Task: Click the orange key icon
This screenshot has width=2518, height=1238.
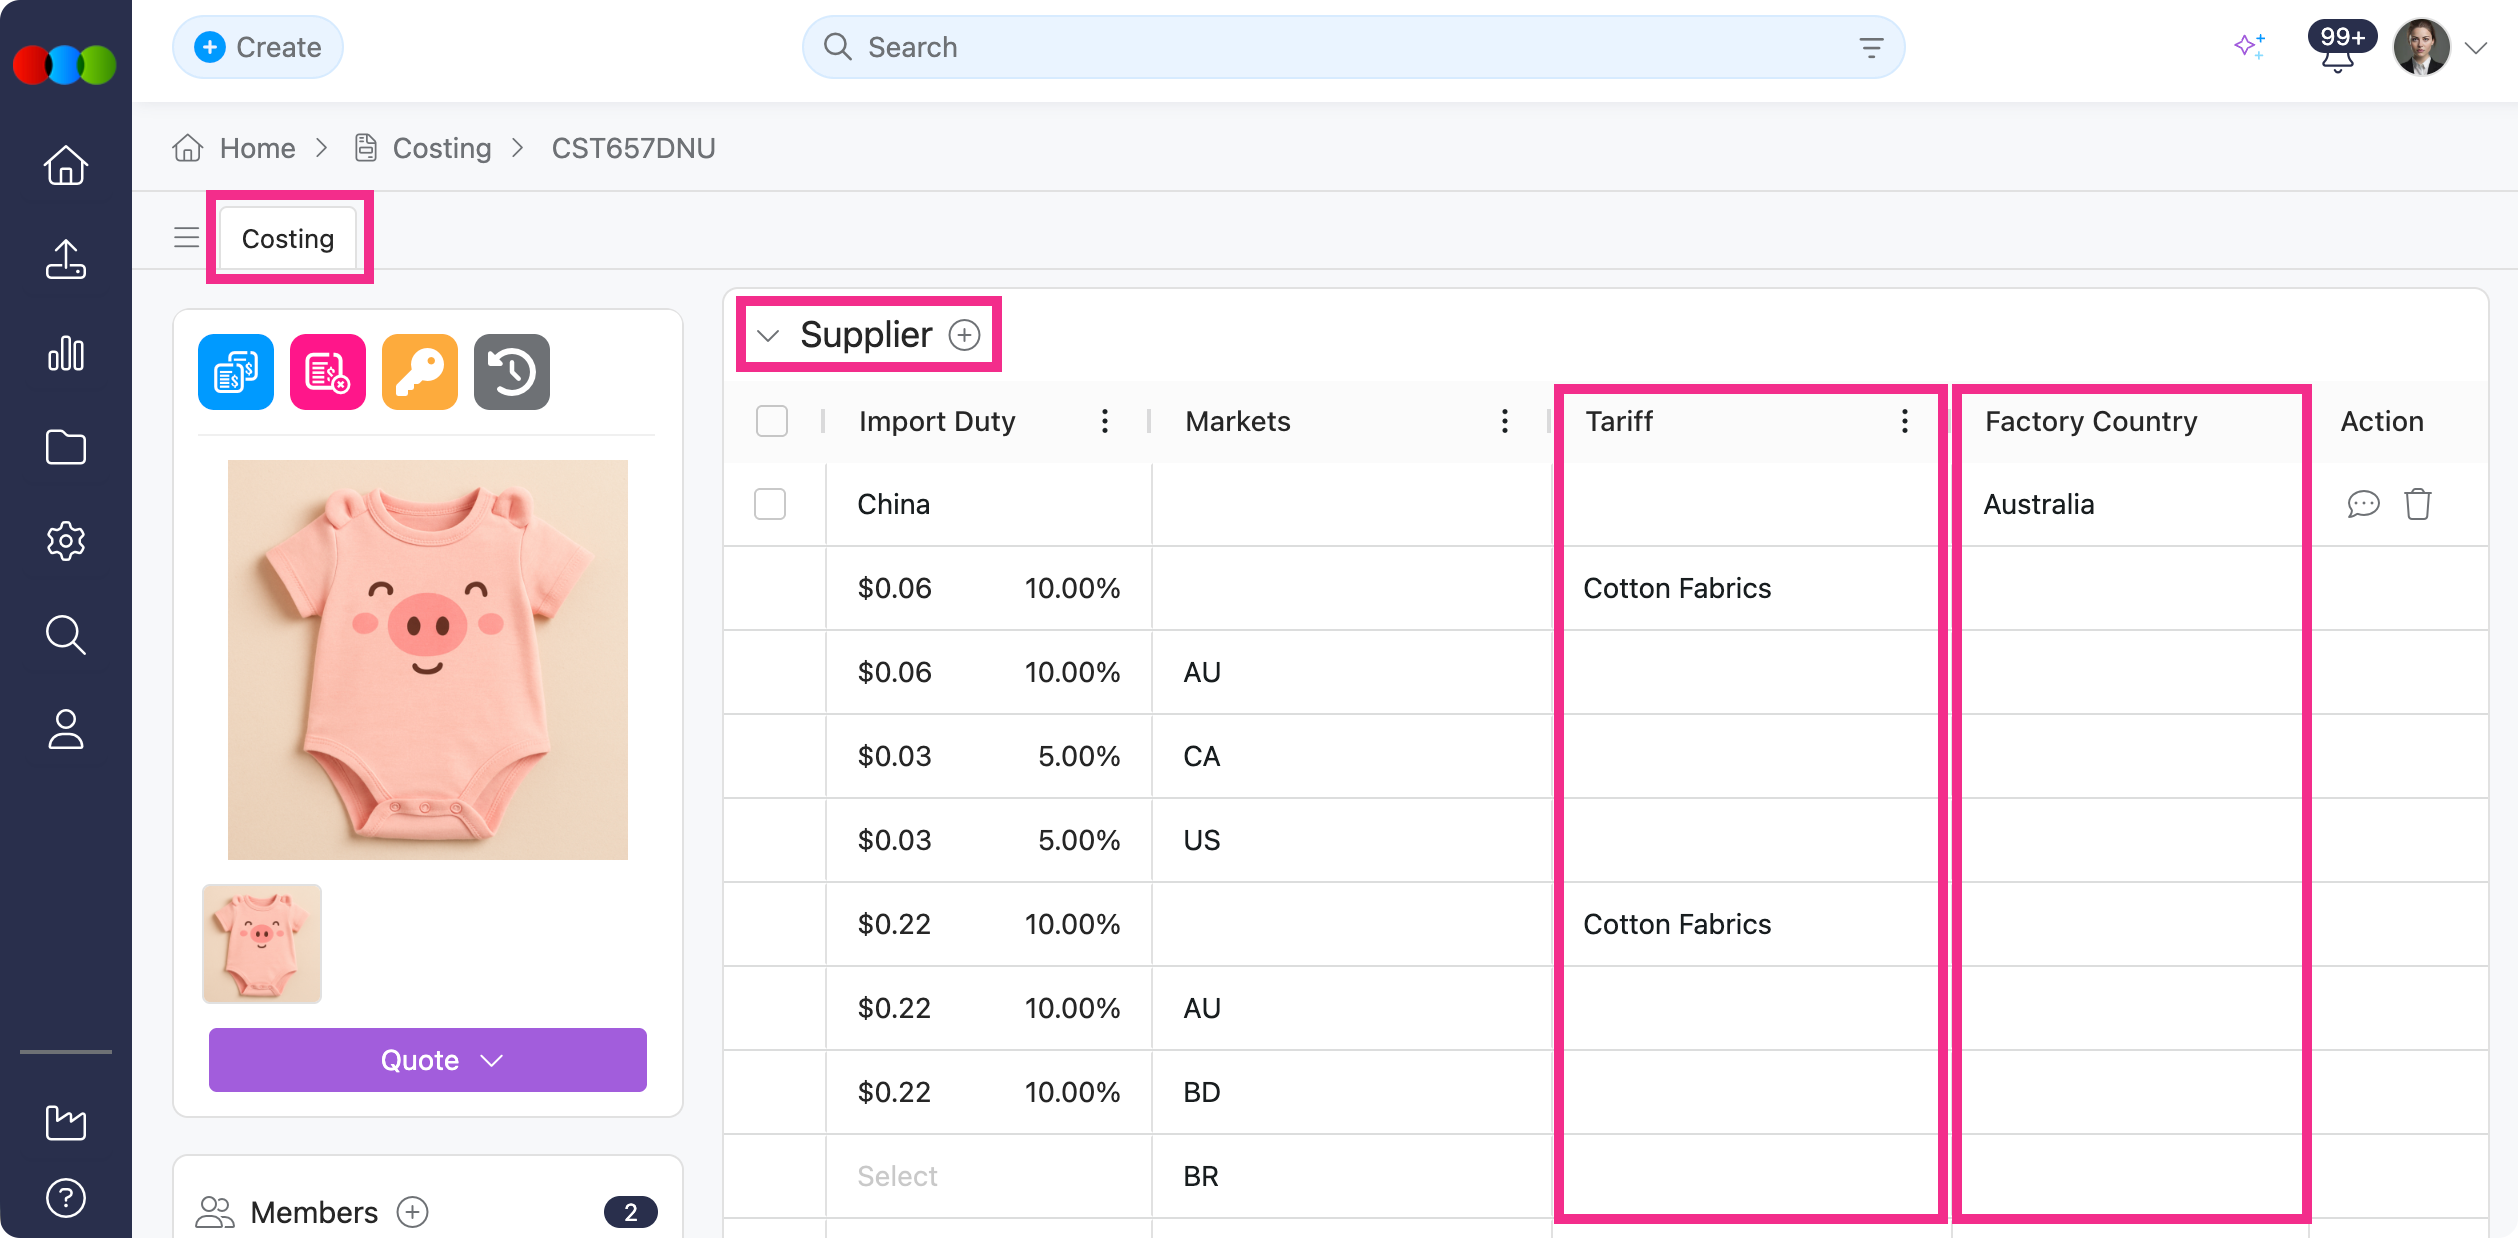Action: pyautogui.click(x=419, y=372)
